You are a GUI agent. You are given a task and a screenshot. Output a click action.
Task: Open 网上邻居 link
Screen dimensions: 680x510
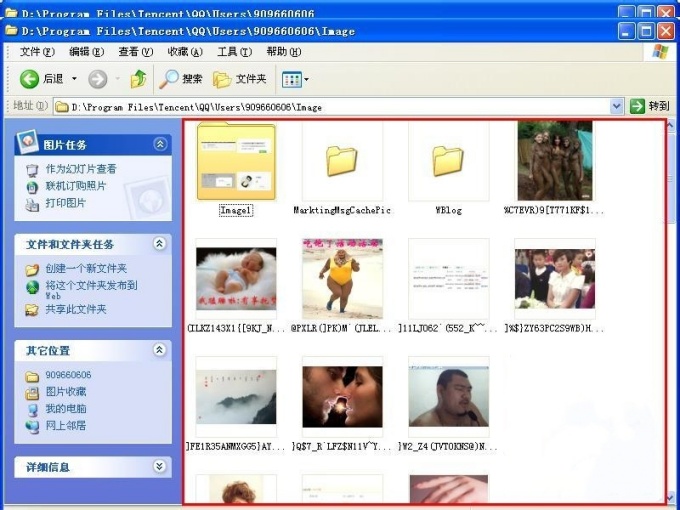coord(66,425)
